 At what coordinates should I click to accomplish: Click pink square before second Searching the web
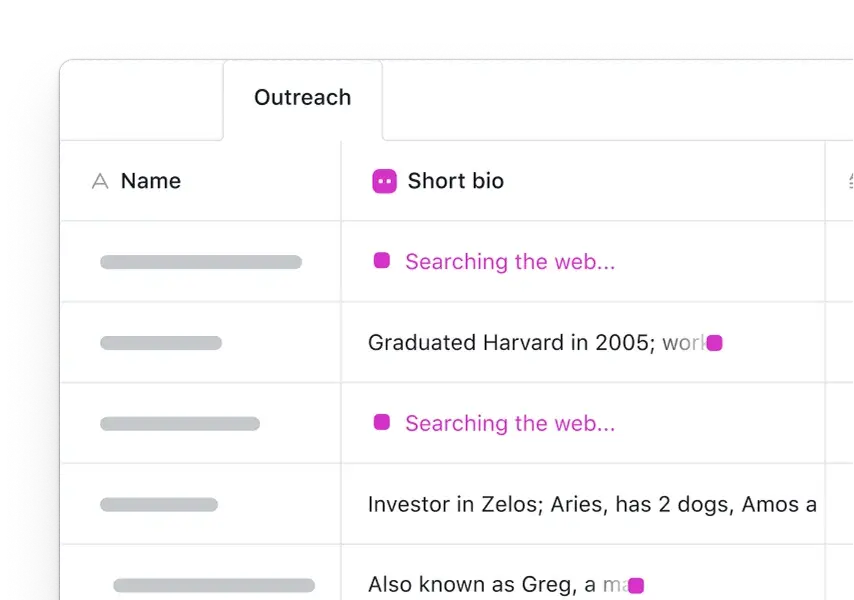[x=381, y=423]
